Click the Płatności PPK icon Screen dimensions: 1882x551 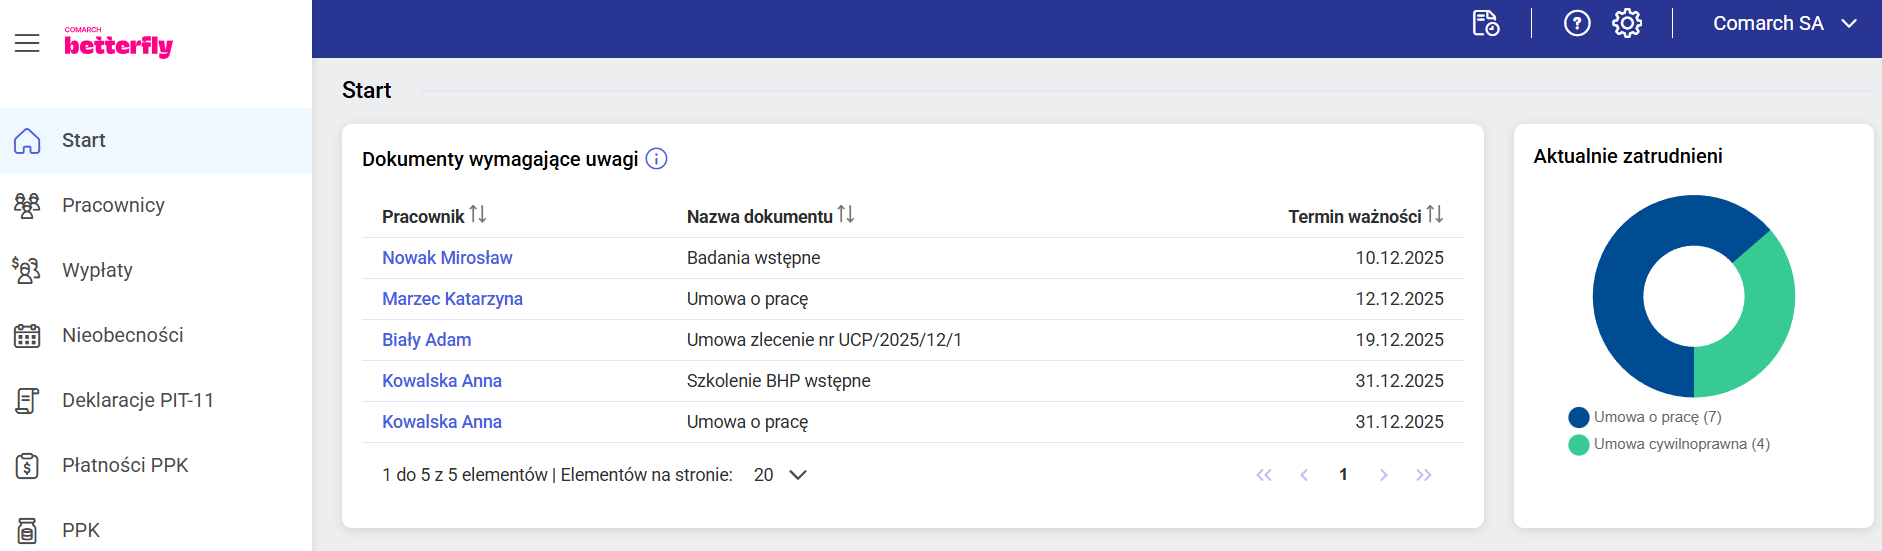coord(27,466)
